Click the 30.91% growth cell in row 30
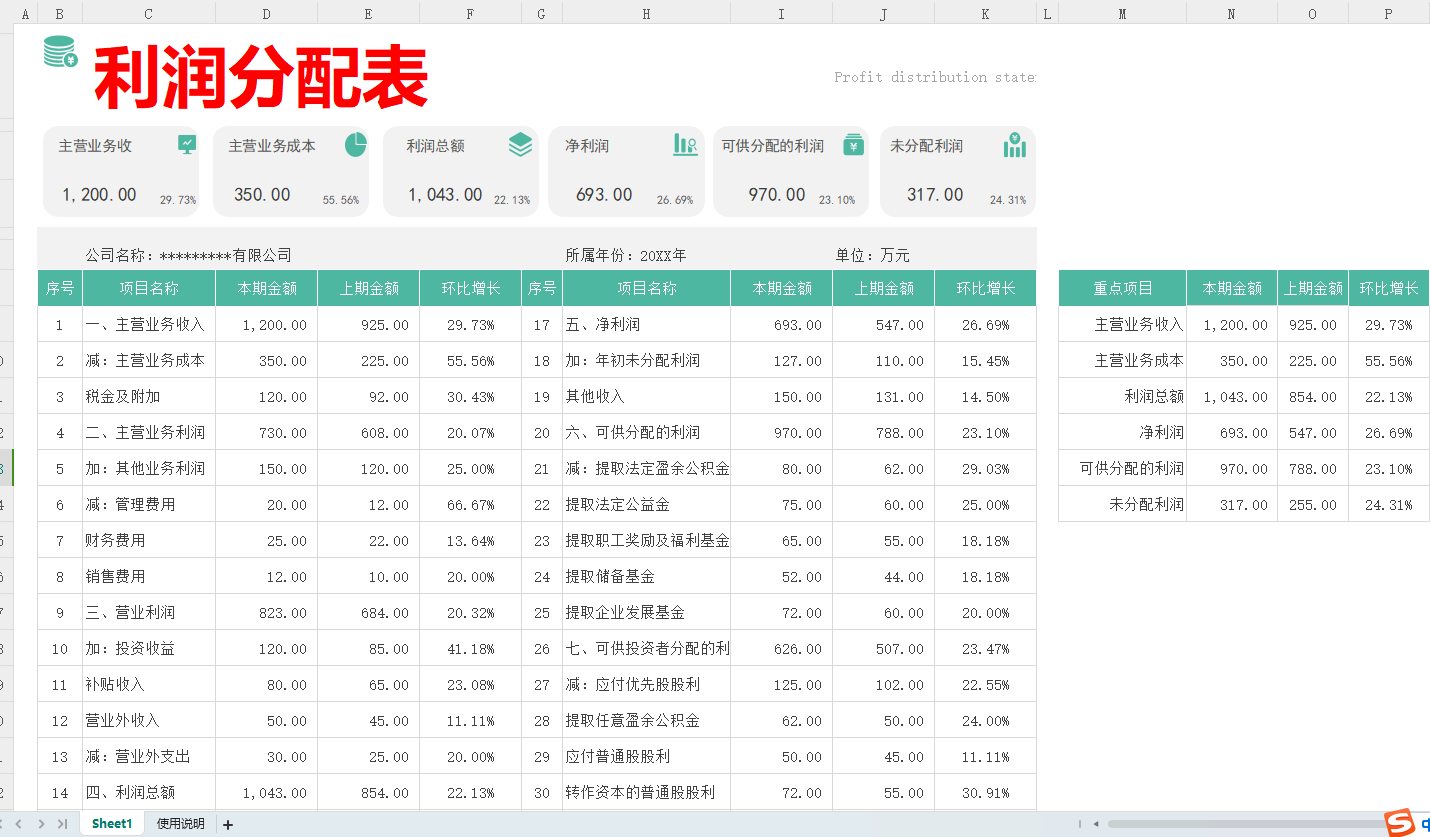The image size is (1430, 837). (985, 793)
